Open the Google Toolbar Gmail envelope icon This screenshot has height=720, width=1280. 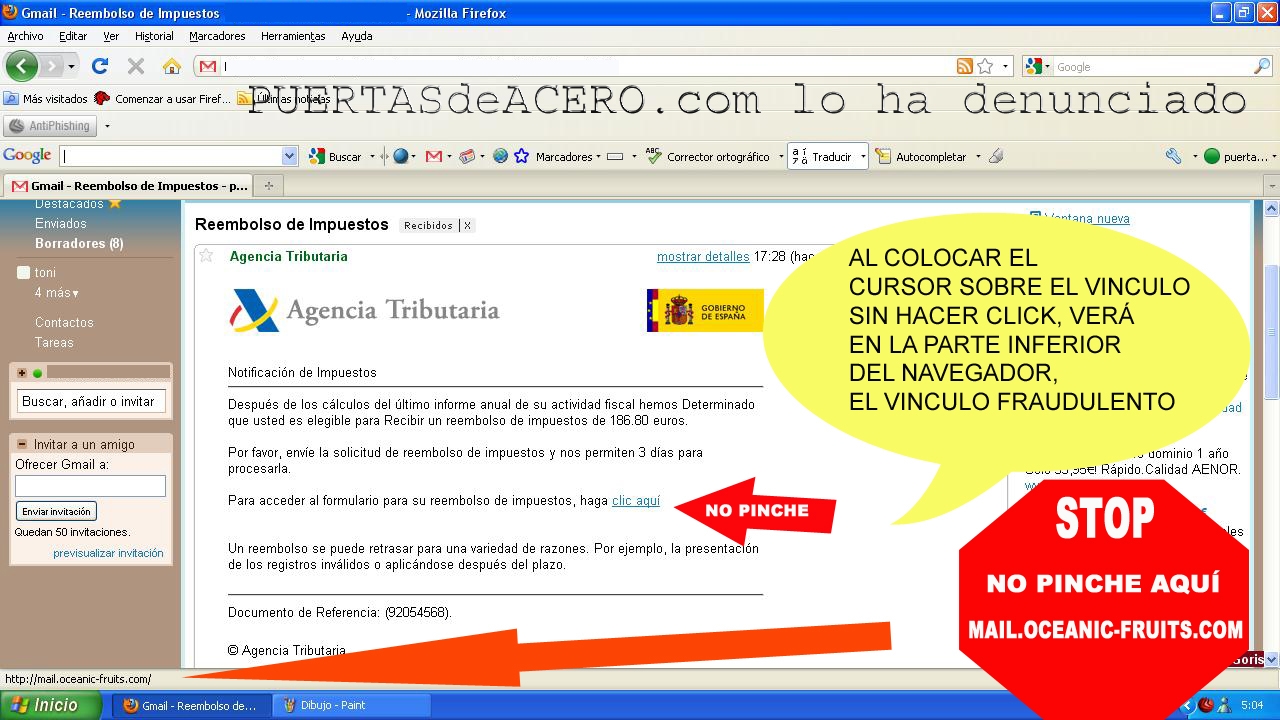pos(434,156)
